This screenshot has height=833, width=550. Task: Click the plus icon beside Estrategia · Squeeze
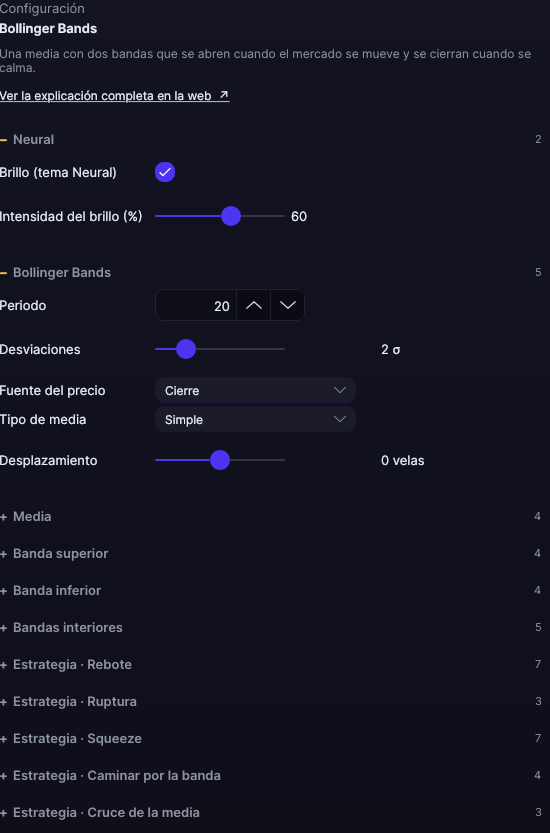coord(4,738)
